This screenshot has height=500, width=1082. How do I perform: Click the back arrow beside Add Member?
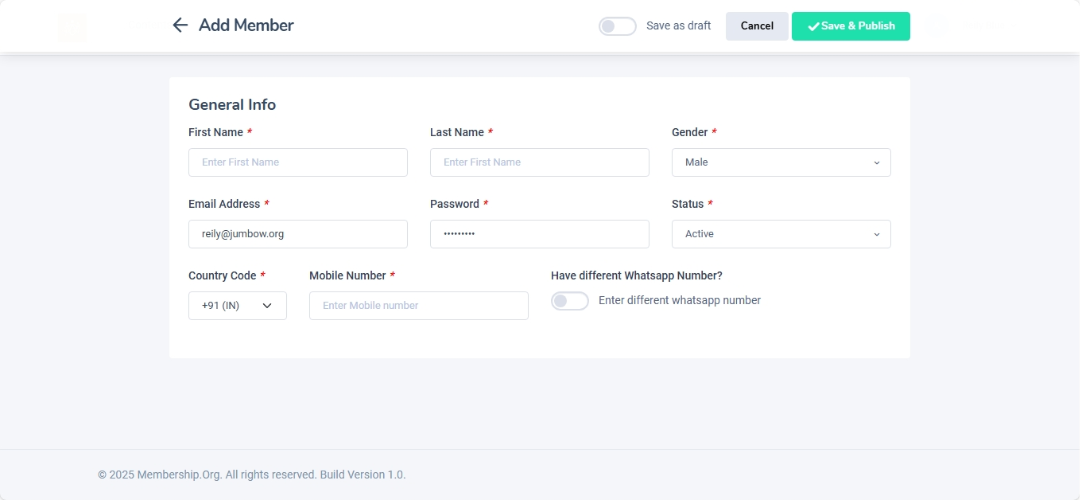coord(180,25)
